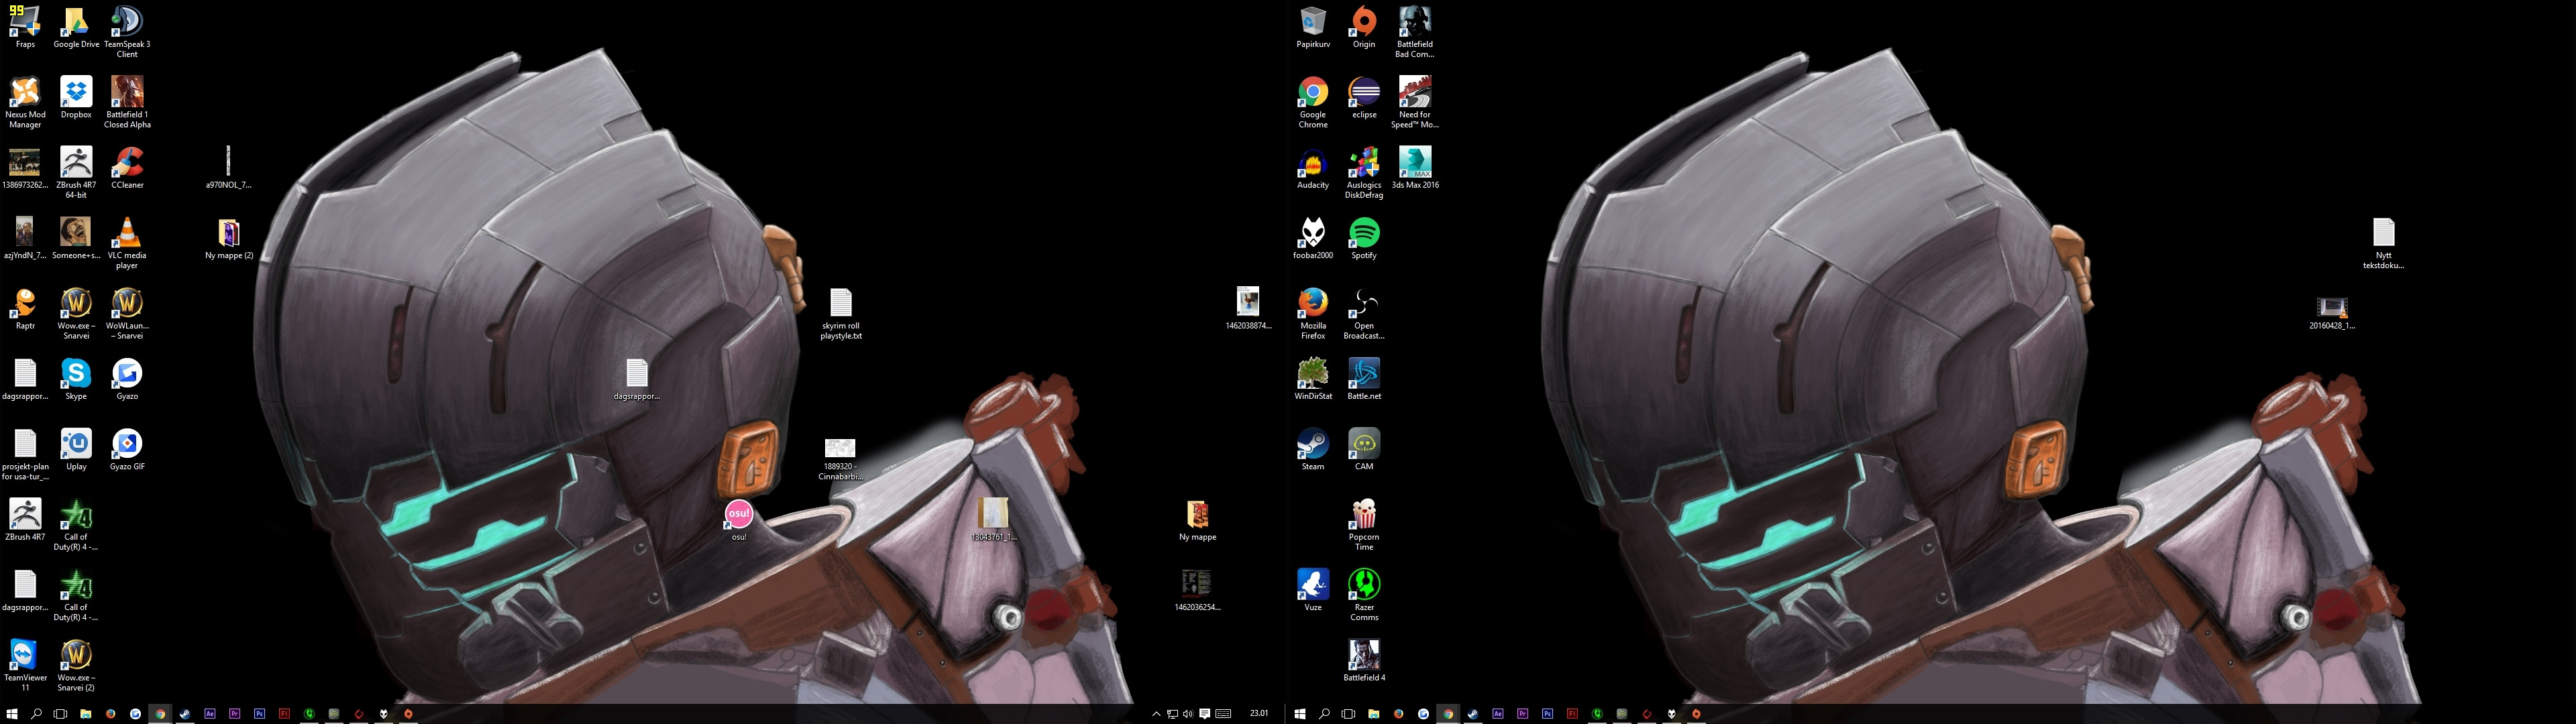Select the ZBrush 4R7 64-bit shortcut
Viewport: 2576px width, 724px height.
click(x=76, y=173)
